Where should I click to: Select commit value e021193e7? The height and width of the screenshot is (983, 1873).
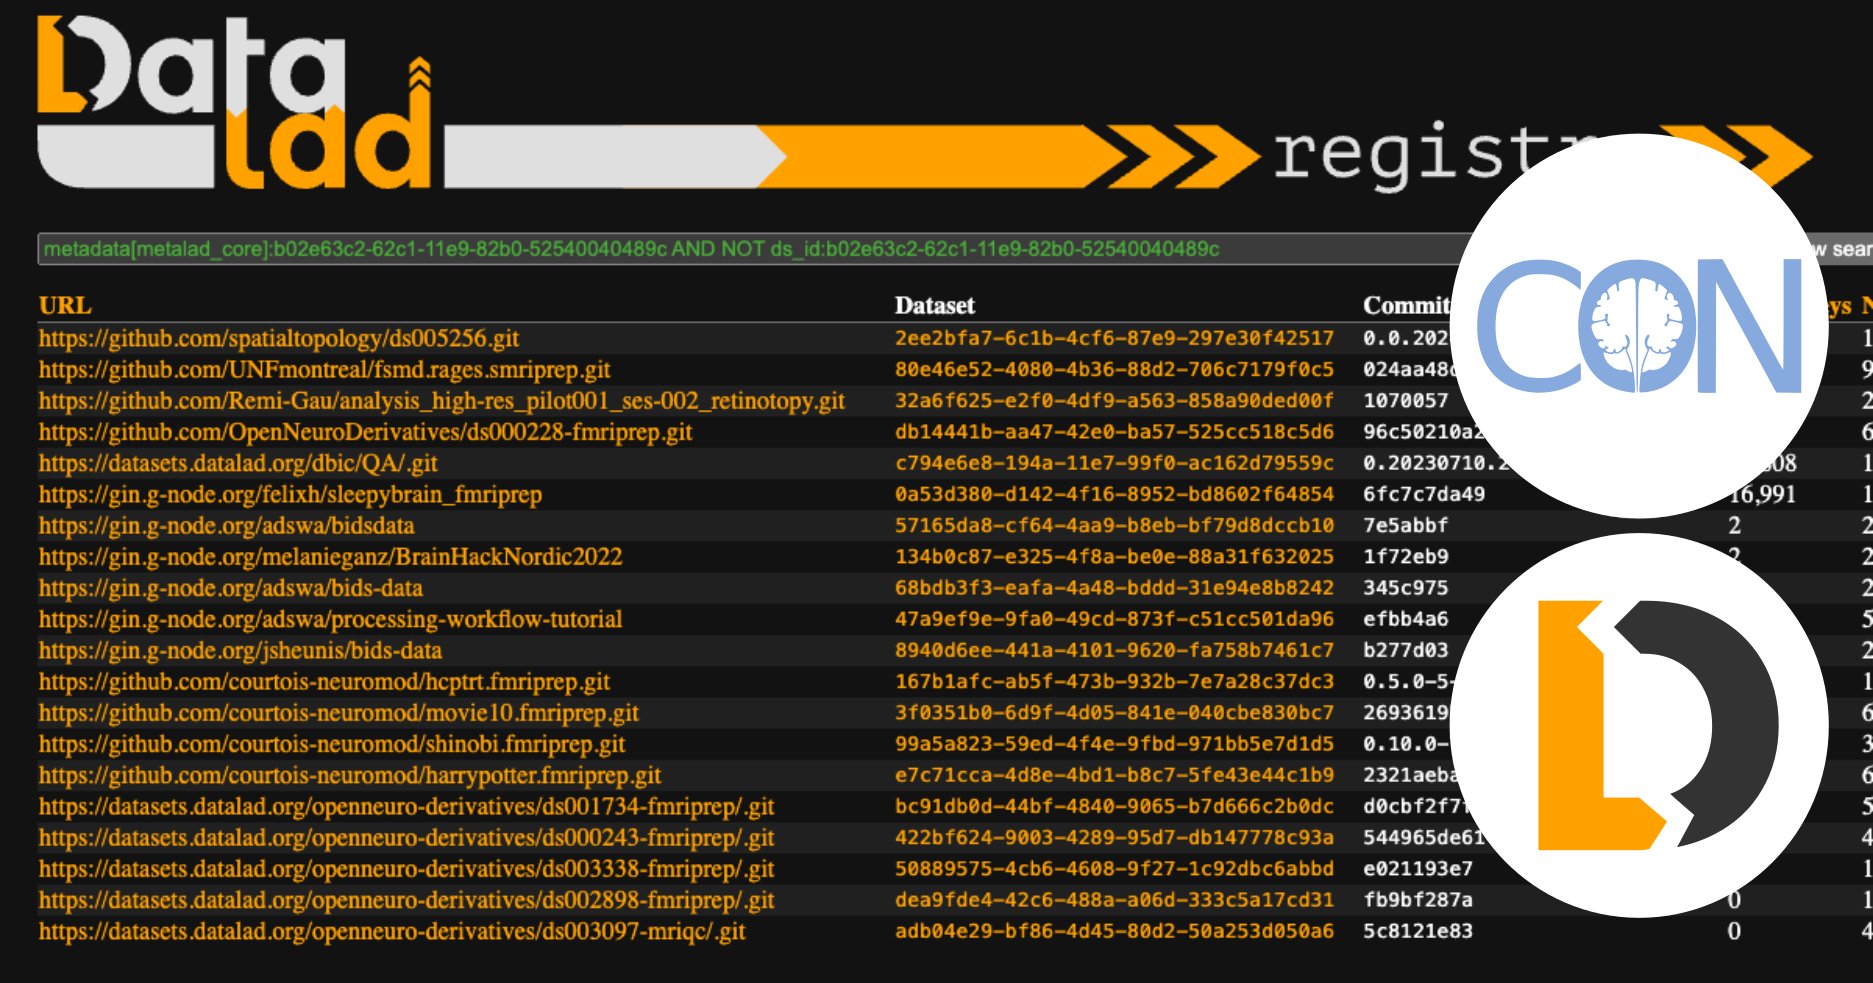pos(1418,869)
